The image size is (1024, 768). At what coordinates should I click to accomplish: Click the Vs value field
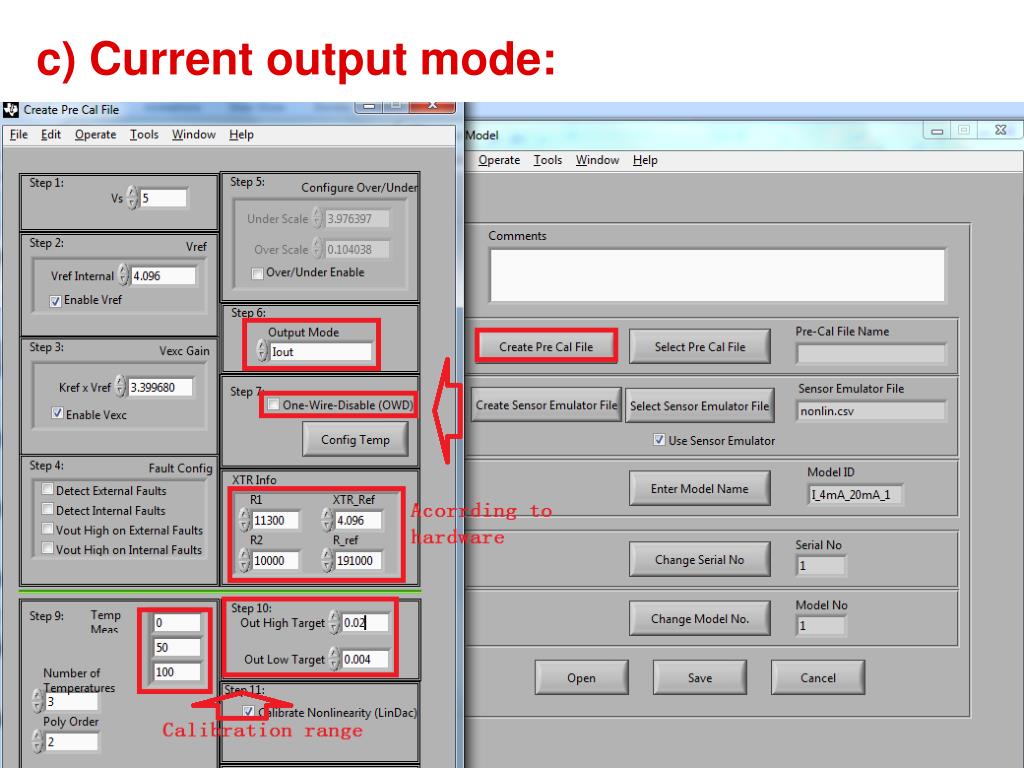click(163, 198)
